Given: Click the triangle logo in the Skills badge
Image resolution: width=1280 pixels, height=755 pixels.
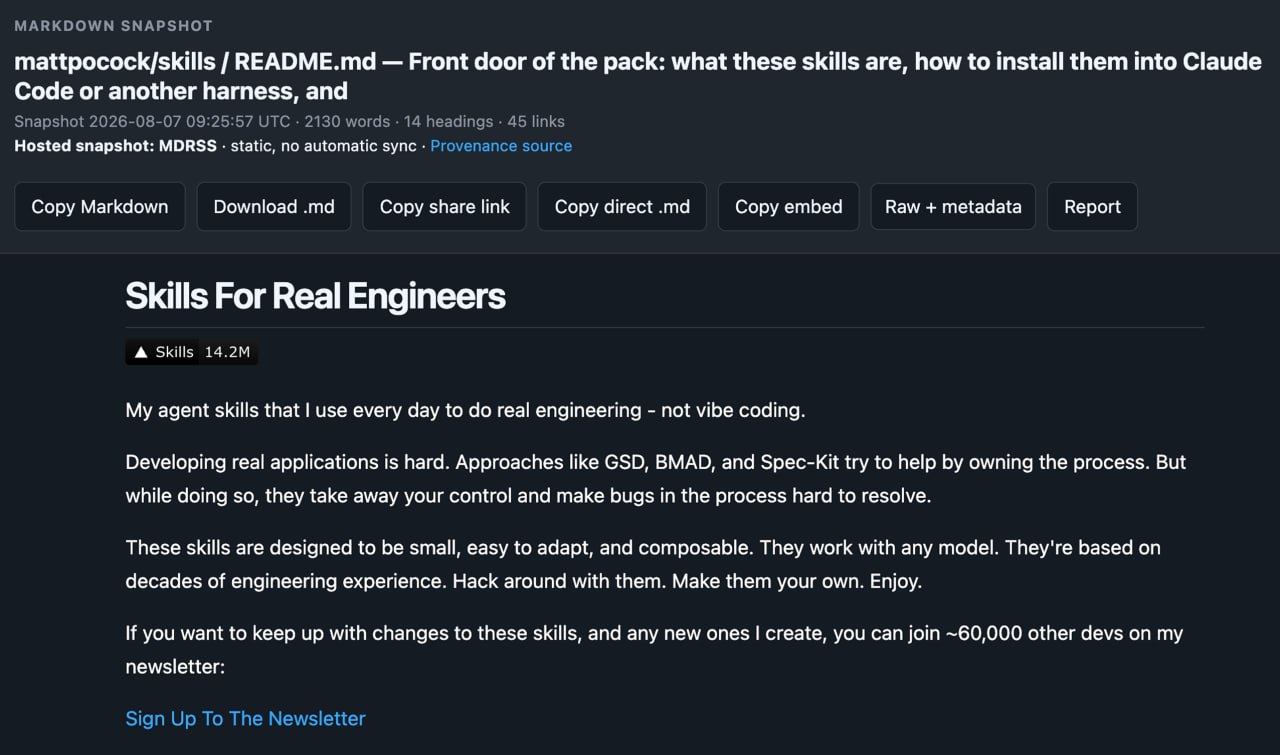Looking at the screenshot, I should tap(141, 352).
